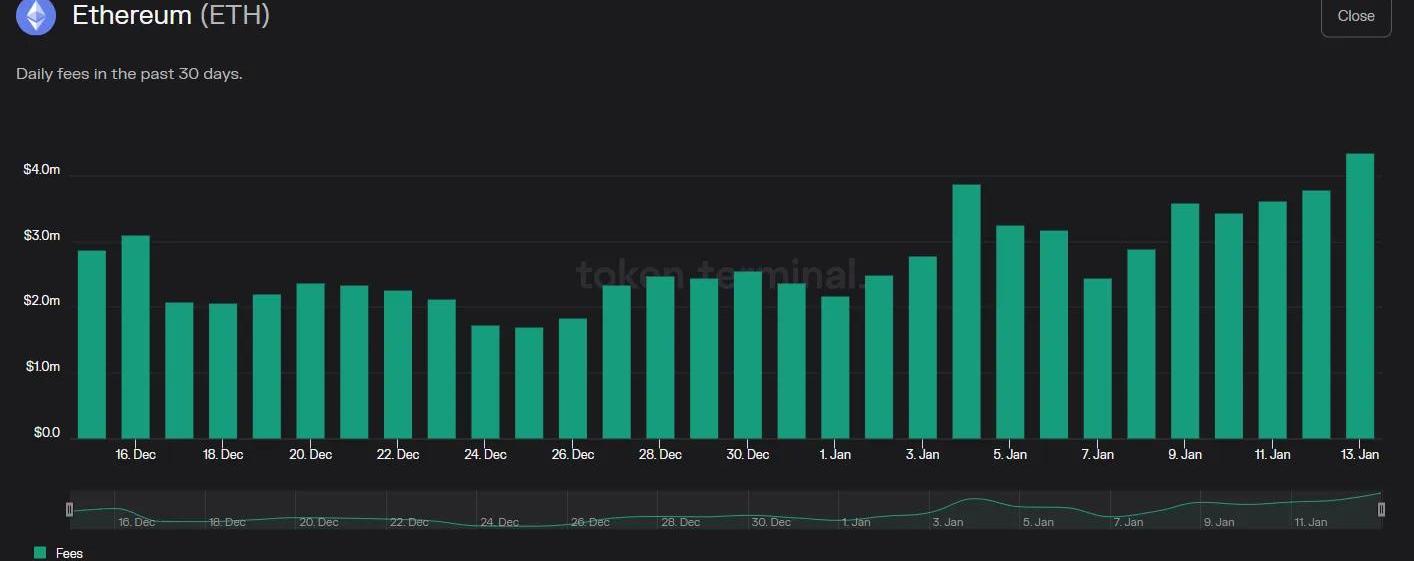
Task: Toggle the Fees legend series
Action: tap(69, 553)
